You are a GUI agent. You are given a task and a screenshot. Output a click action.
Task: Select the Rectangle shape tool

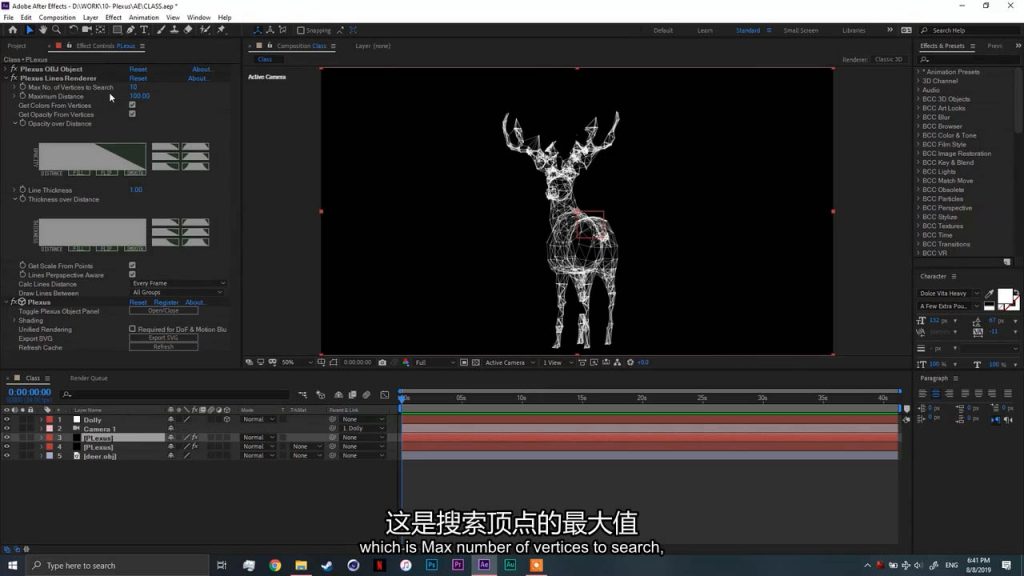pyautogui.click(x=117, y=30)
